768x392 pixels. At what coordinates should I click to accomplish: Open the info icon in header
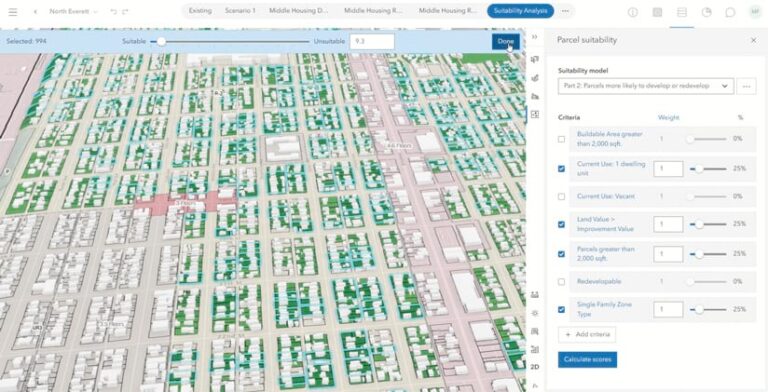633,12
